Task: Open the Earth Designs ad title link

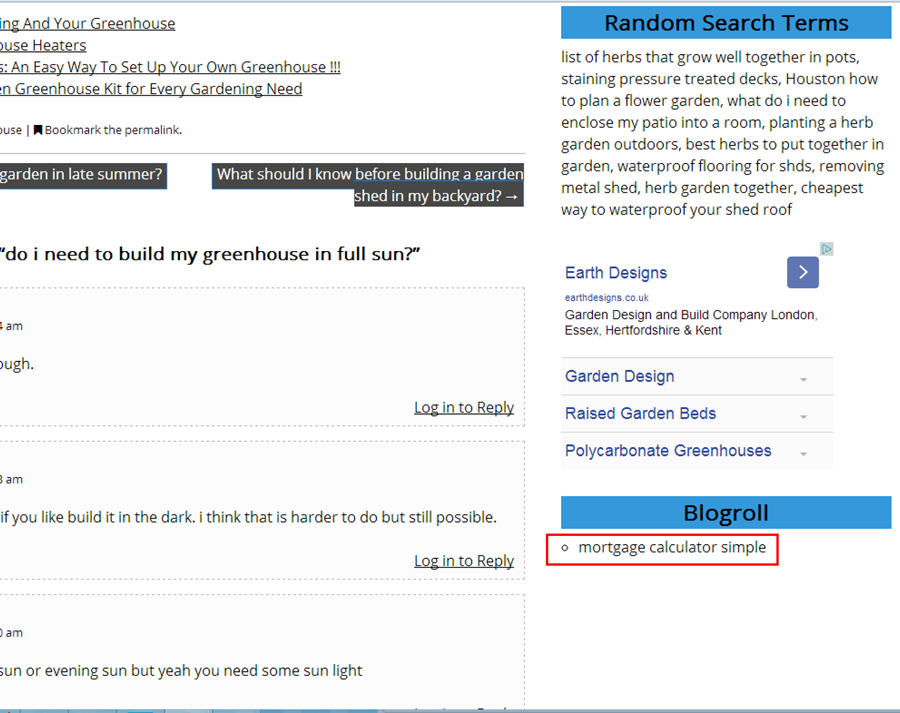Action: [x=616, y=273]
